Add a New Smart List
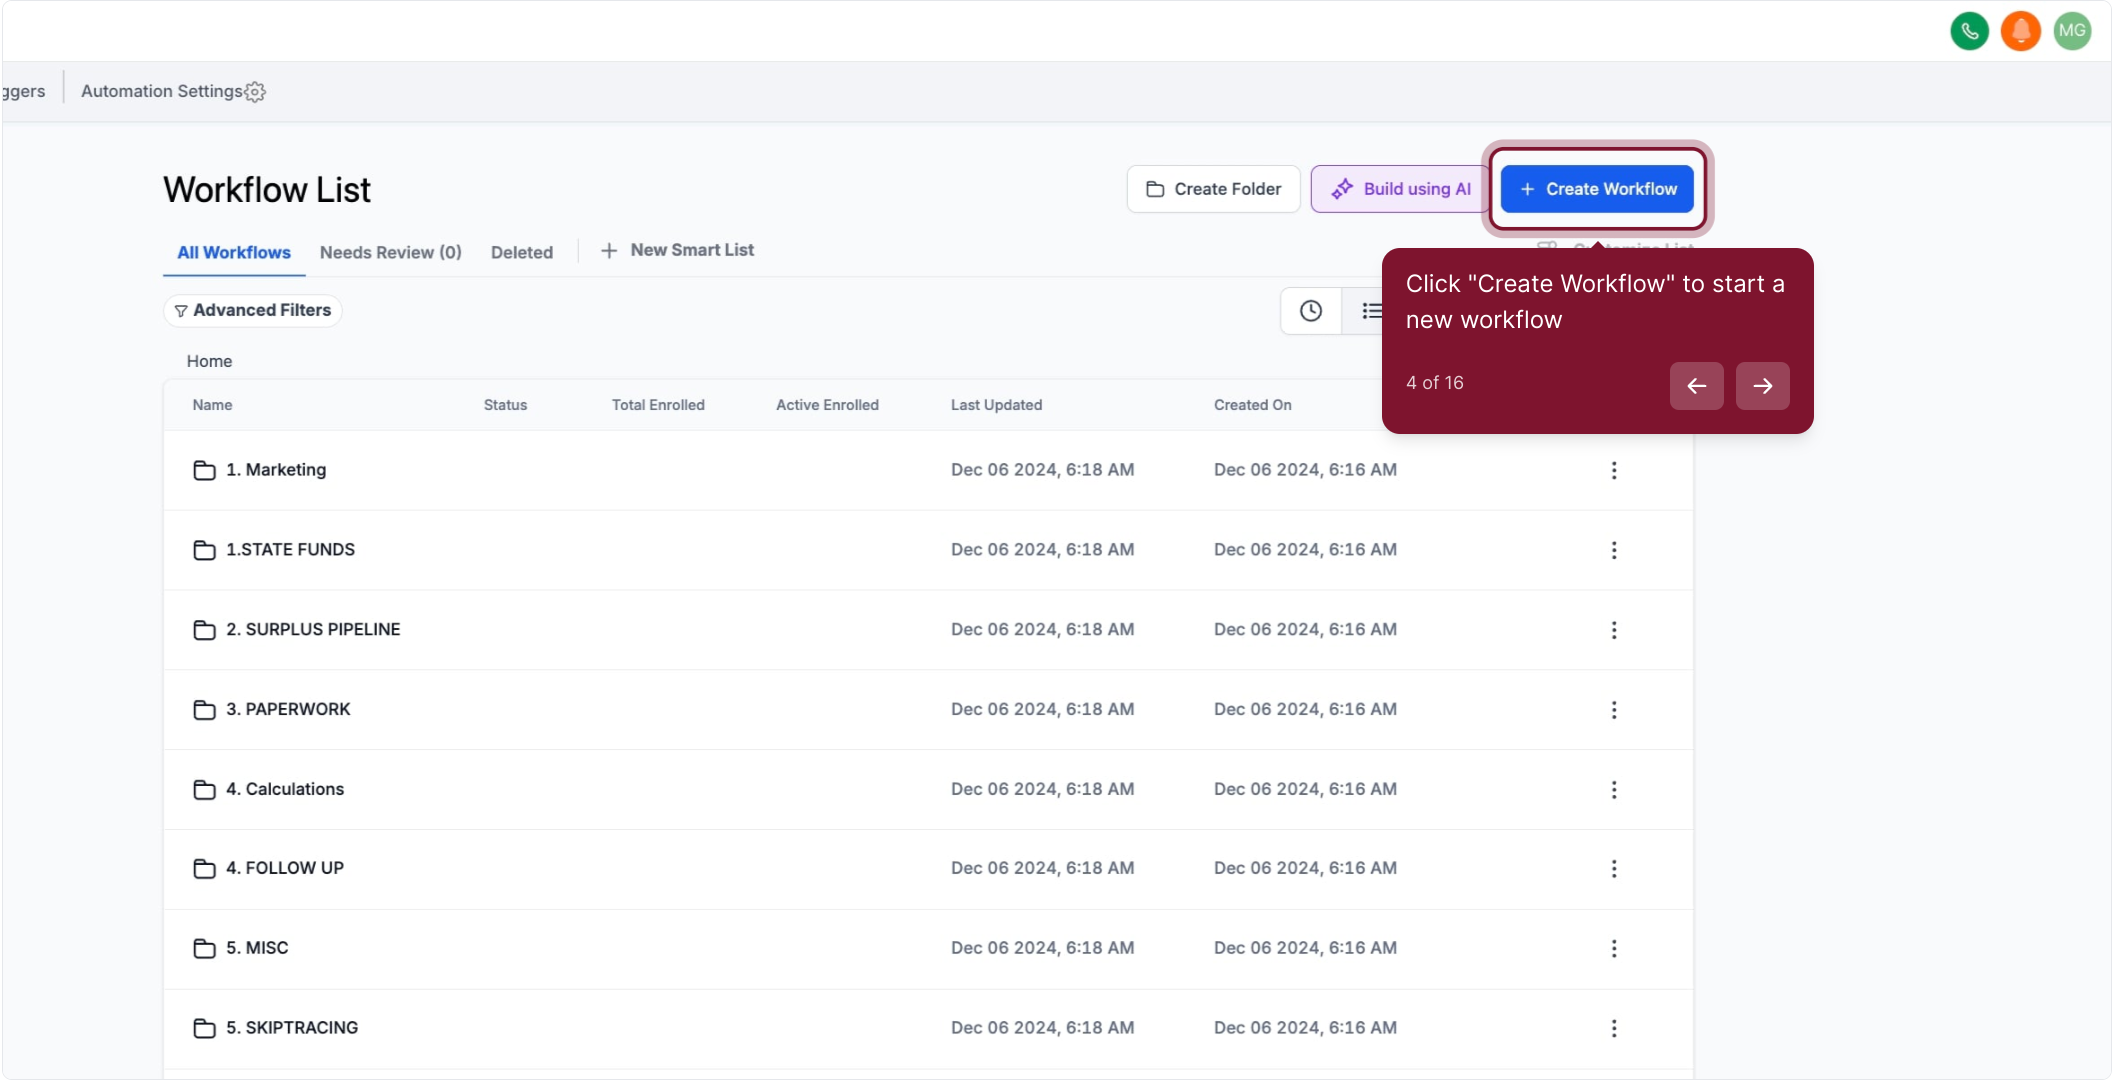This screenshot has height=1080, width=2114. pyautogui.click(x=678, y=250)
